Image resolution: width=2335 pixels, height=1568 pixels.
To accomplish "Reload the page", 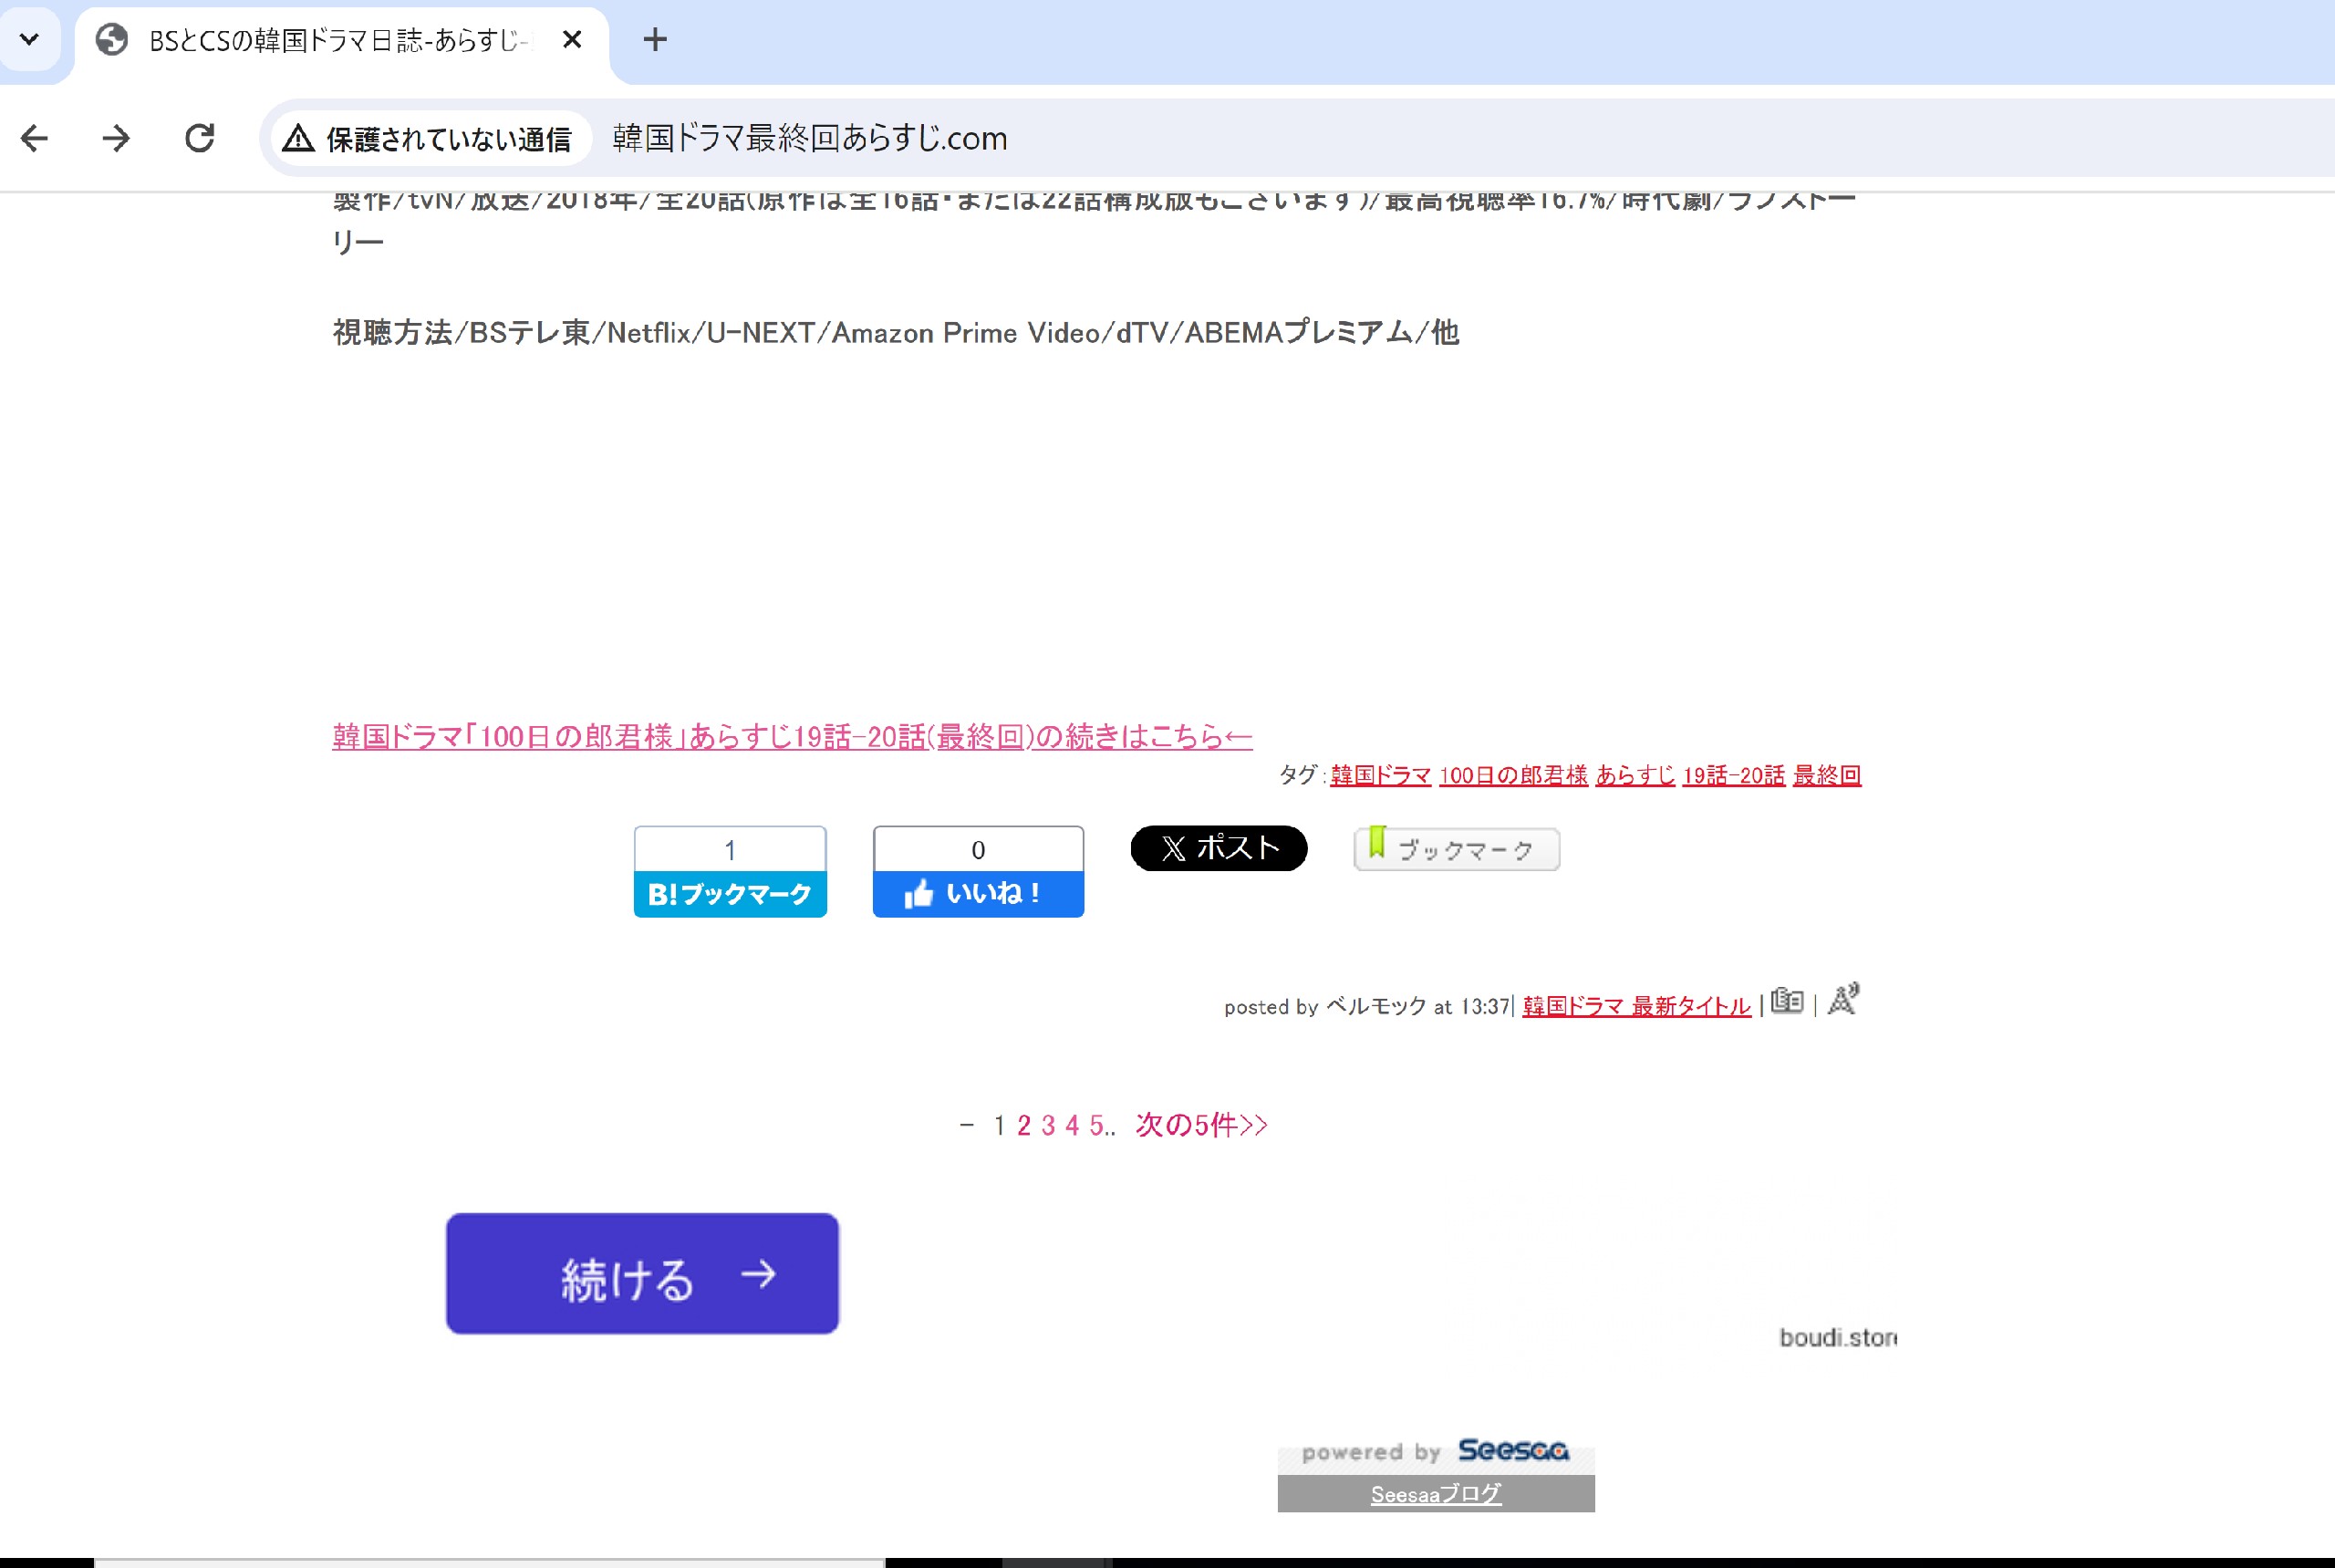I will point(200,138).
